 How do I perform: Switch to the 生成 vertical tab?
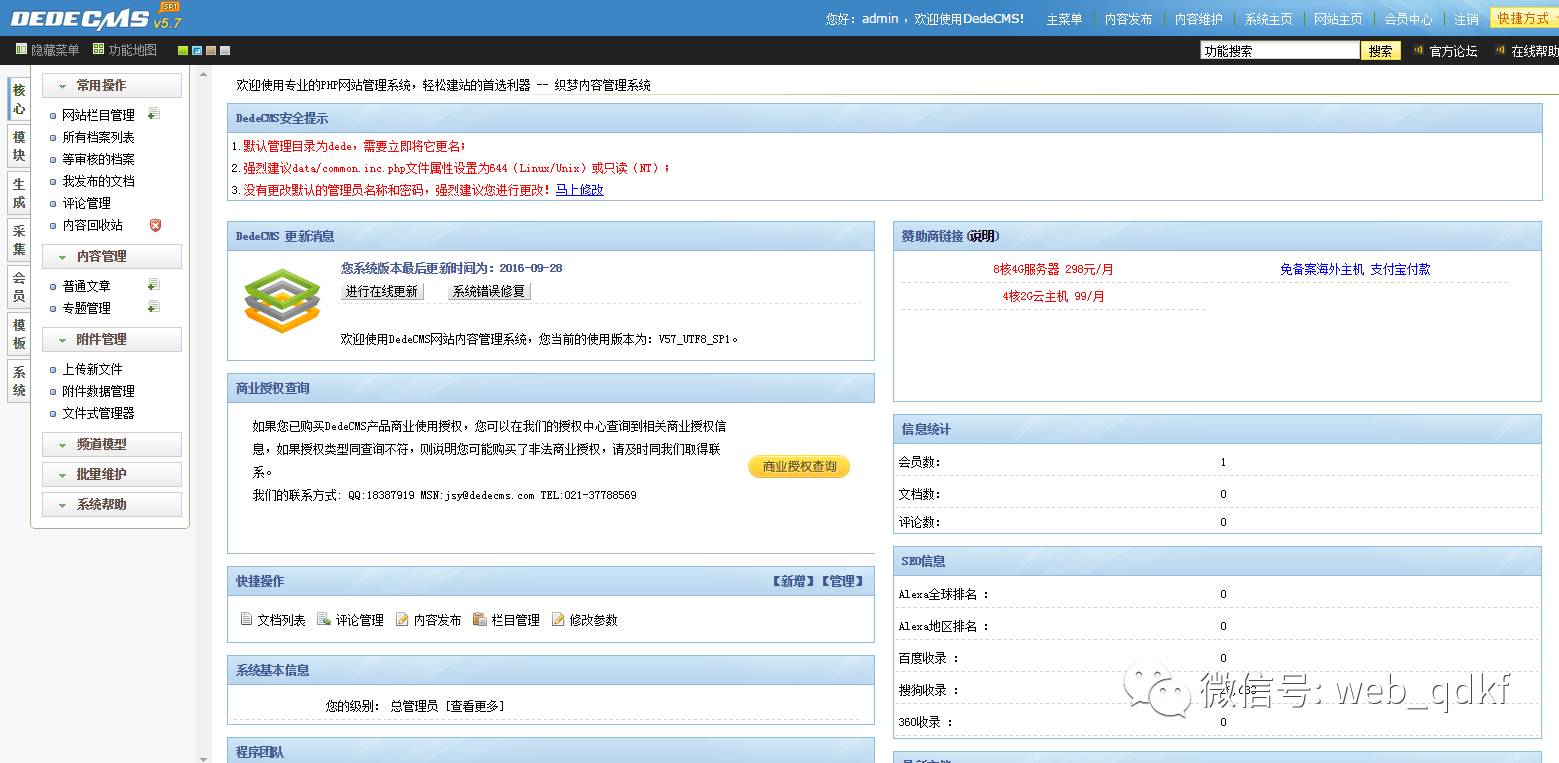[x=19, y=193]
